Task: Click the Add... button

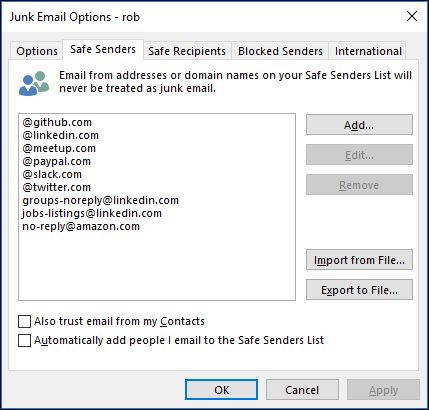Action: click(x=359, y=125)
